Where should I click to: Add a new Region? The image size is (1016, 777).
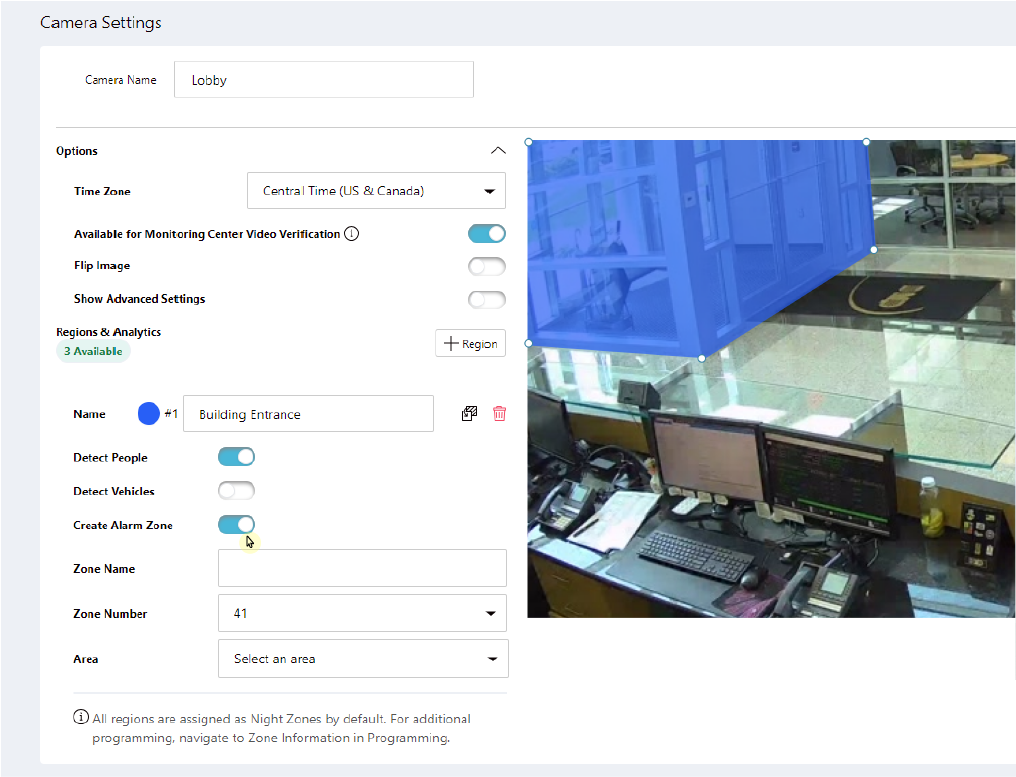click(x=470, y=343)
